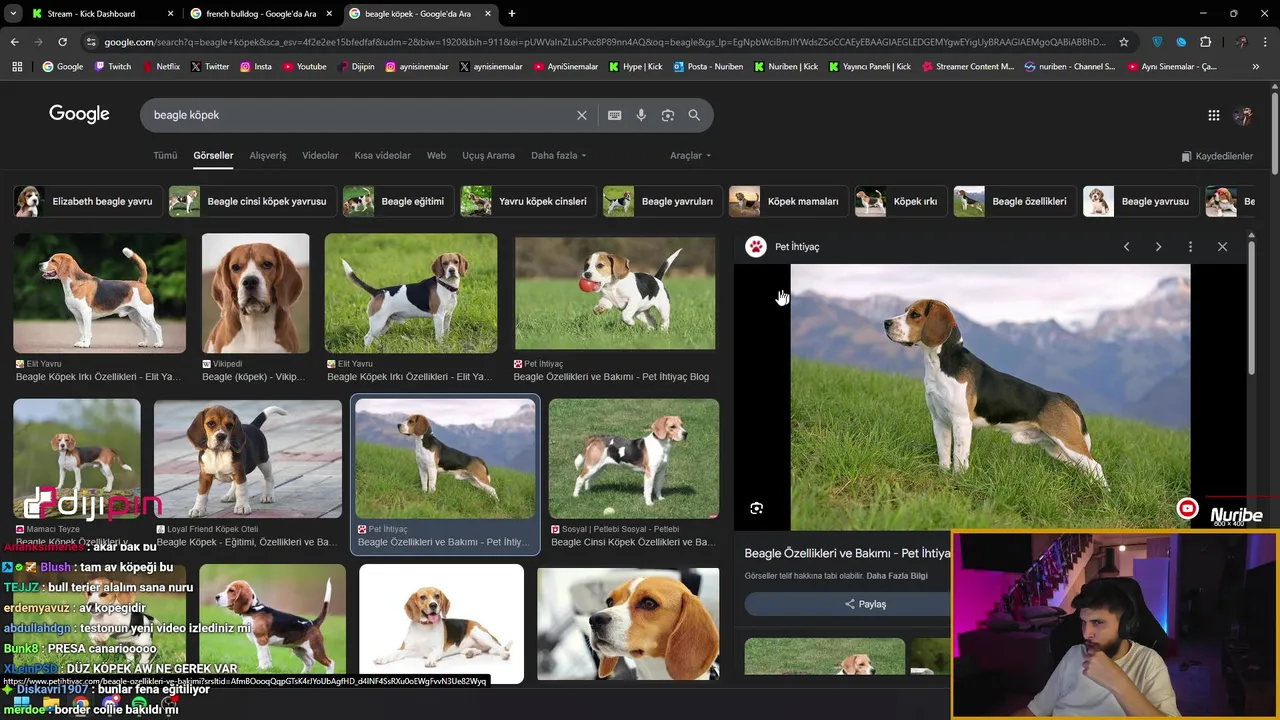Open Chrome extensions puzzle icon

click(x=1205, y=42)
